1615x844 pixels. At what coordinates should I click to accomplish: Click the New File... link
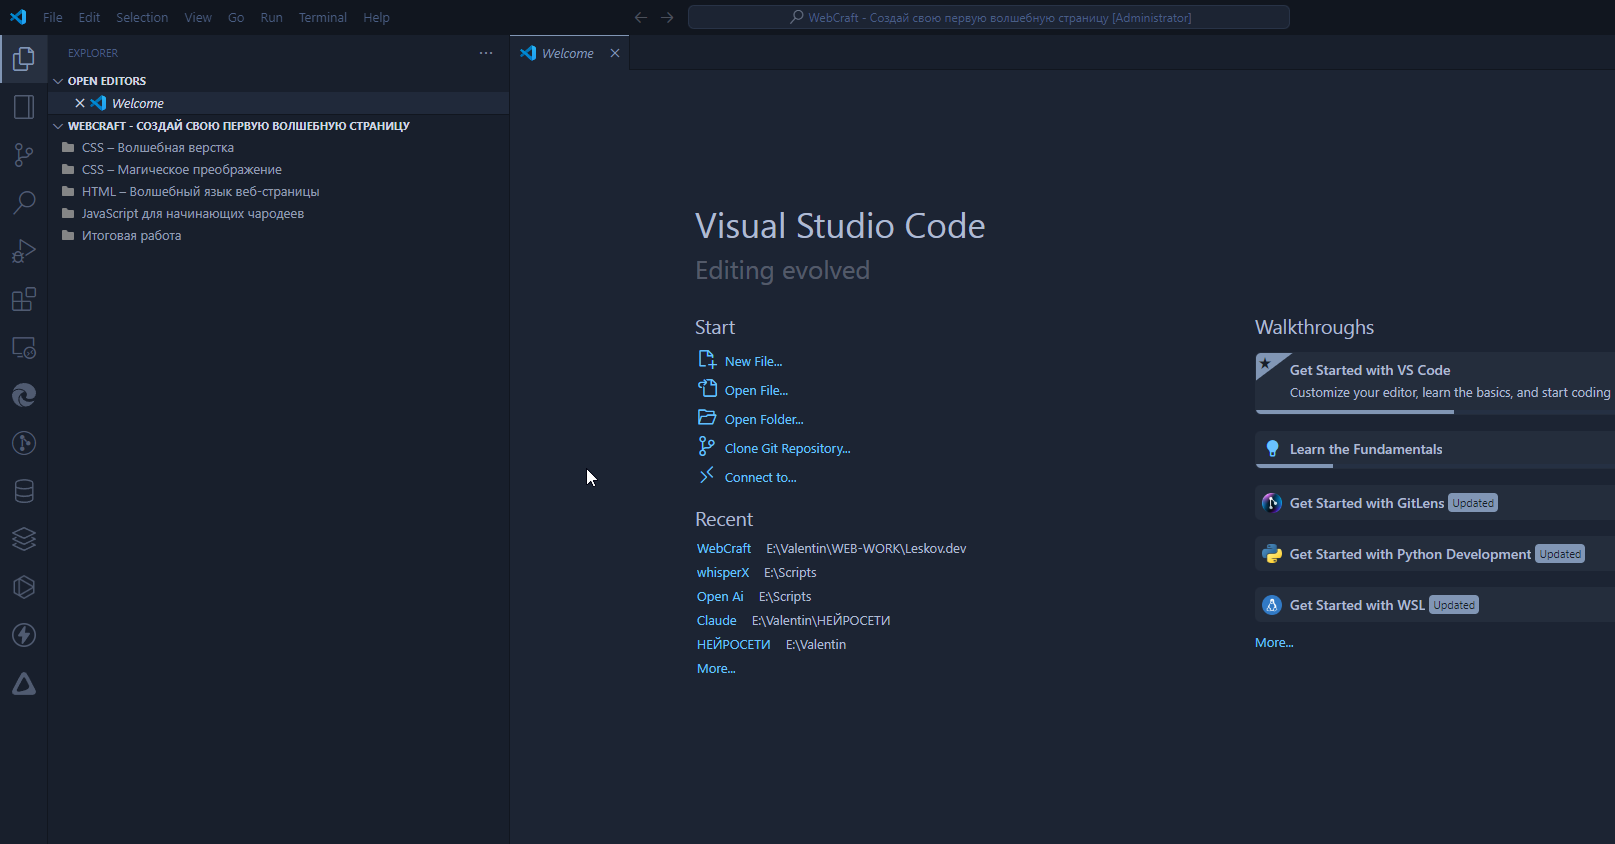(x=754, y=361)
